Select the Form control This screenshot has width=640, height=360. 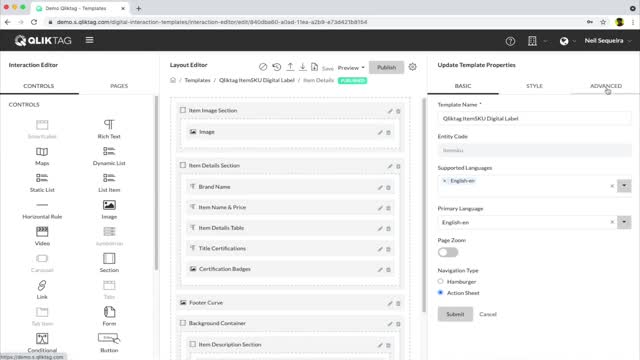click(x=109, y=316)
